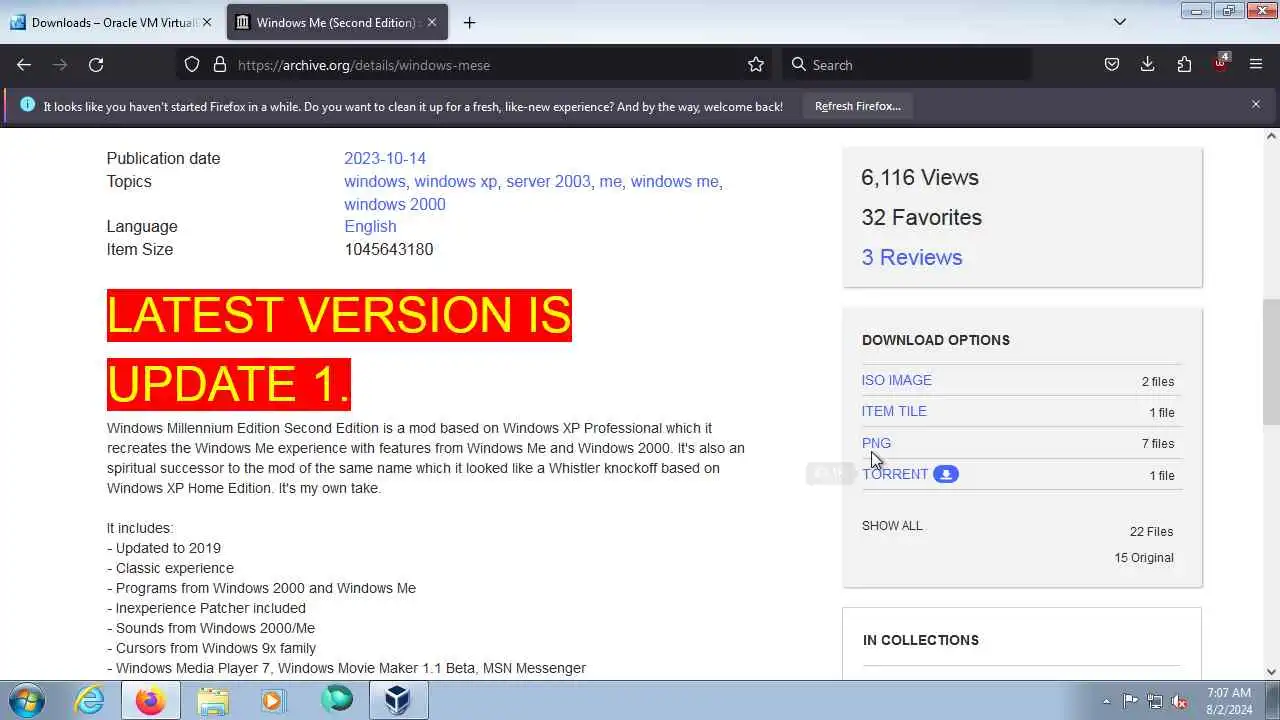This screenshot has width=1280, height=720.
Task: Click the 'LATEST VERSION IS' heading
Action: pos(339,315)
